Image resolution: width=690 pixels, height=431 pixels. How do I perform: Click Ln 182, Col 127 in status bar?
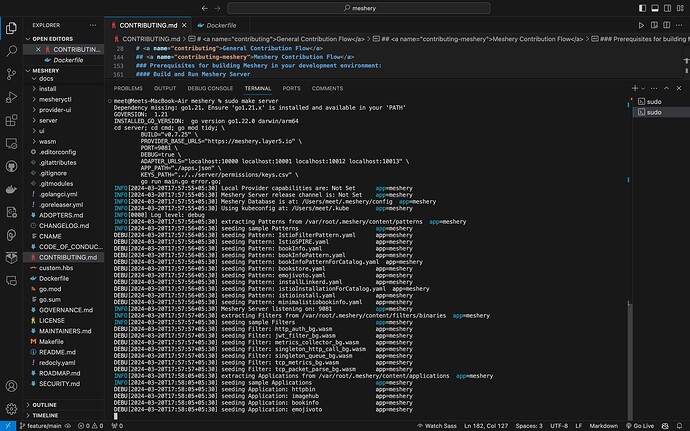(x=486, y=426)
